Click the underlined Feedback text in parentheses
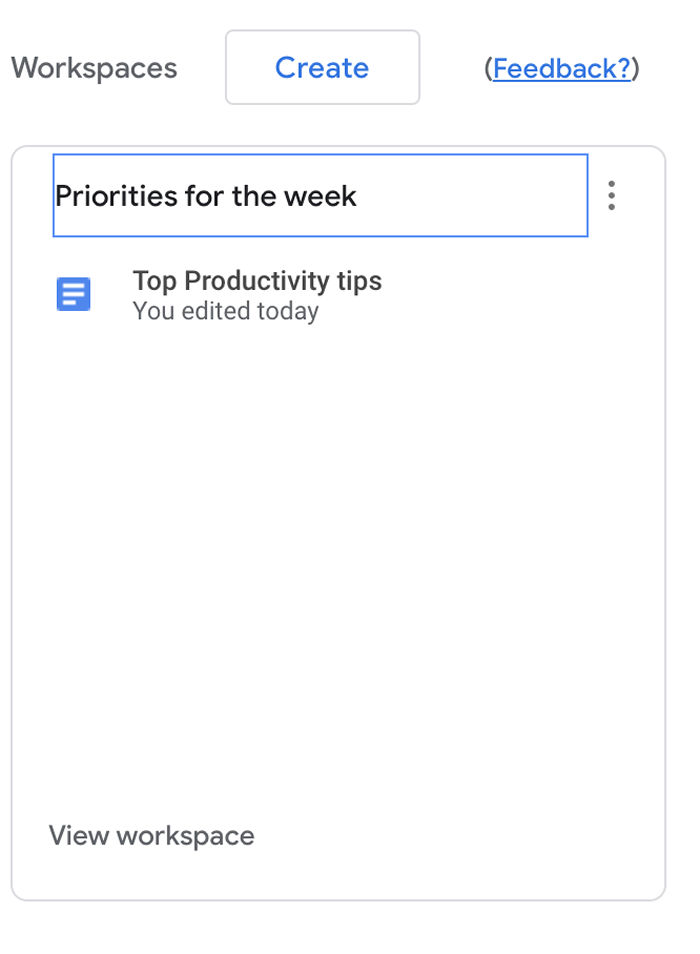 click(561, 69)
